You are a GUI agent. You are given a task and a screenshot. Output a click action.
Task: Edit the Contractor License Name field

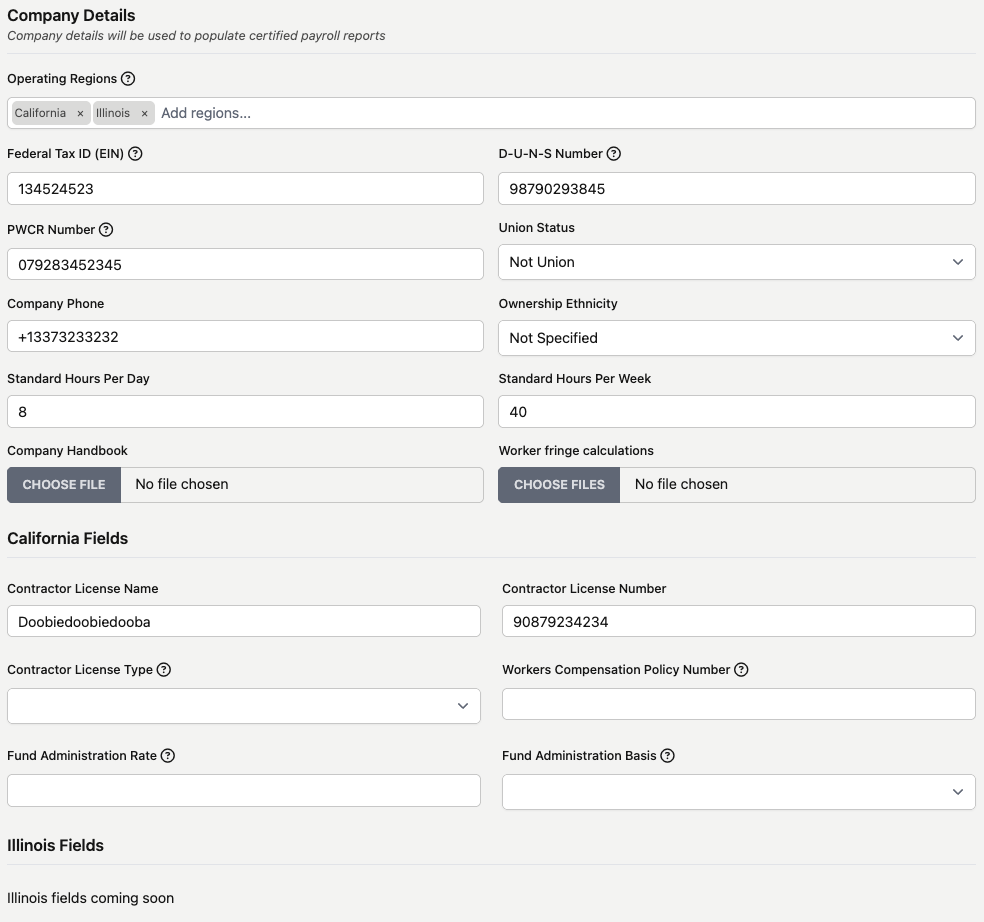click(244, 621)
